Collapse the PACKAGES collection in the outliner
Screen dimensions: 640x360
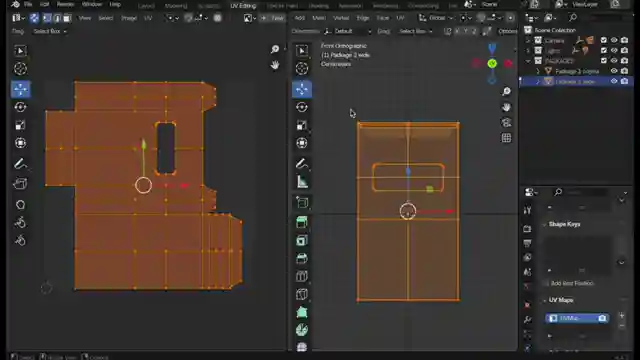(x=528, y=61)
